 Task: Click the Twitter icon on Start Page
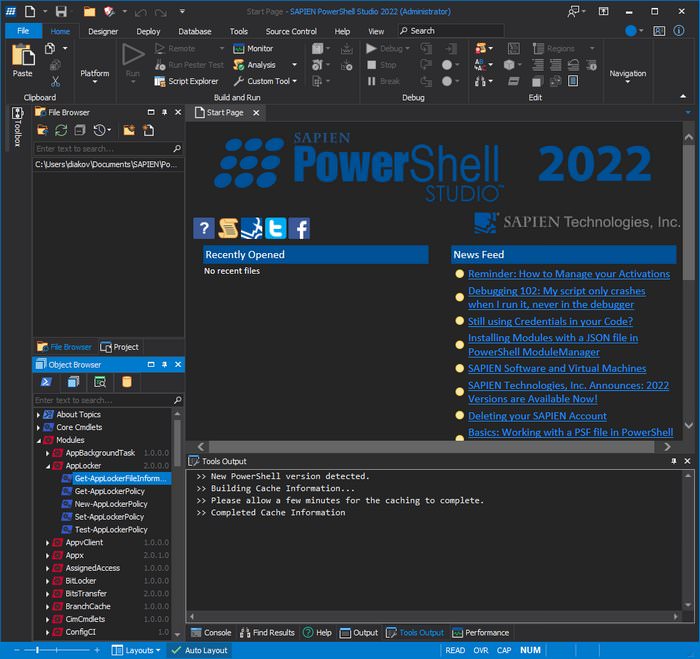tap(276, 228)
